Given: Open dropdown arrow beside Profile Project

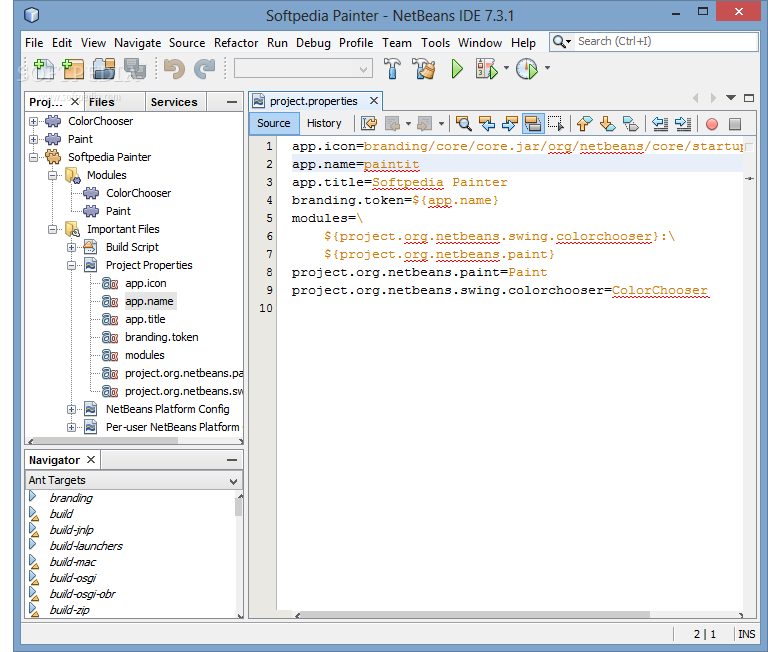Looking at the screenshot, I should point(547,68).
